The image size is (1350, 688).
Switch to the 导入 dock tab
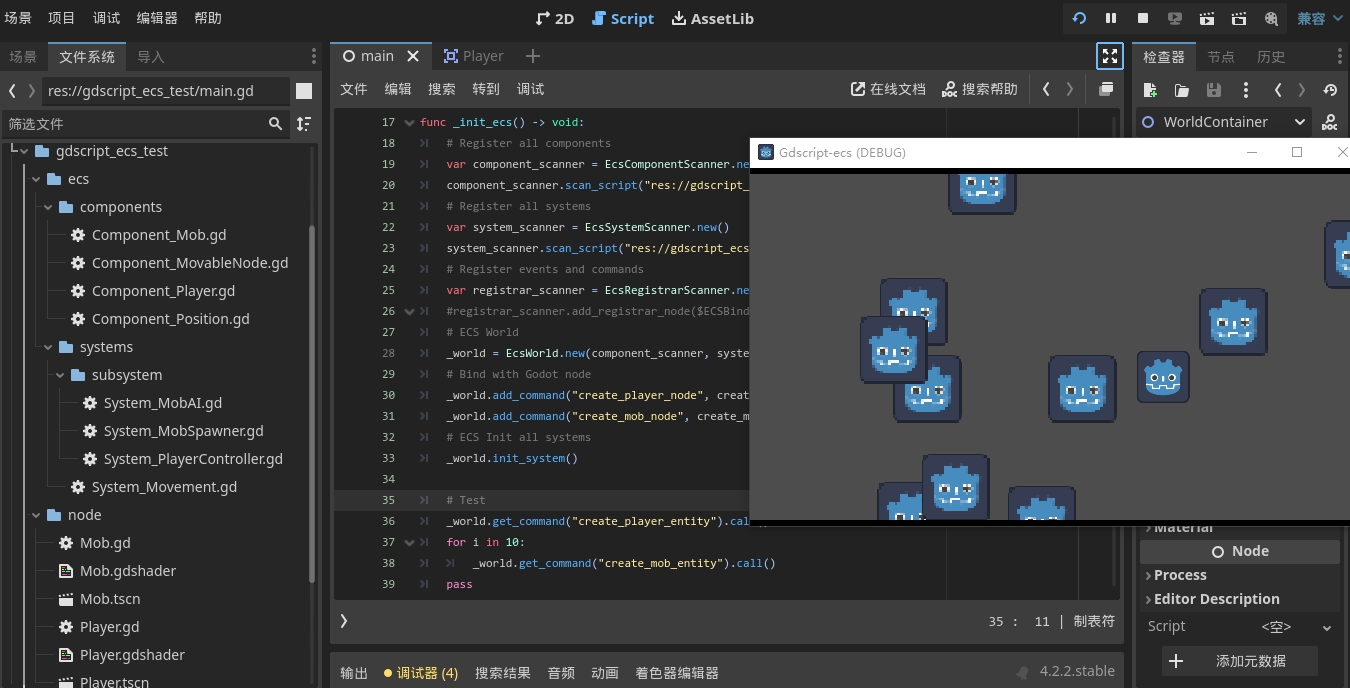point(151,57)
